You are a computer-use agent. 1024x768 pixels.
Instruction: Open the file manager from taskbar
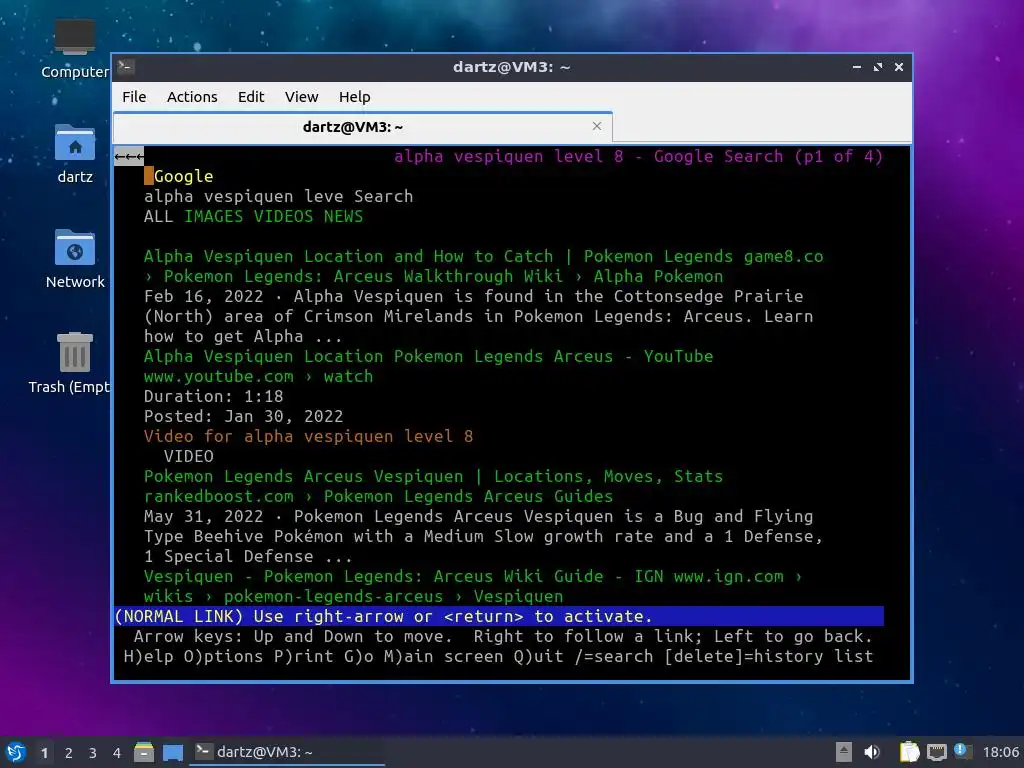coord(144,752)
